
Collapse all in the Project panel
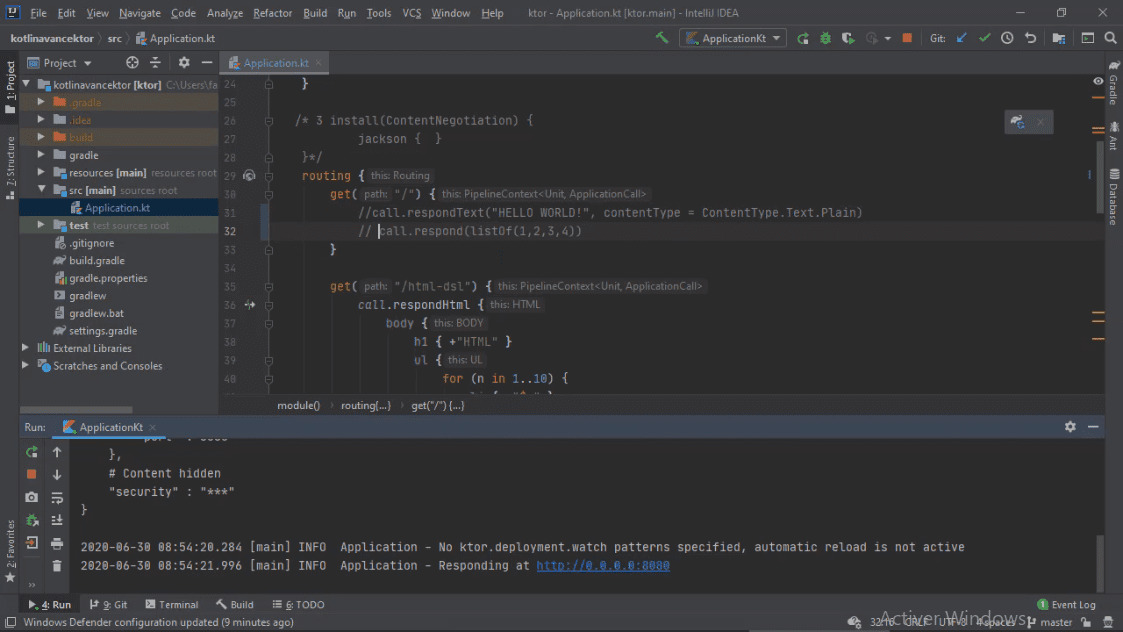[155, 63]
